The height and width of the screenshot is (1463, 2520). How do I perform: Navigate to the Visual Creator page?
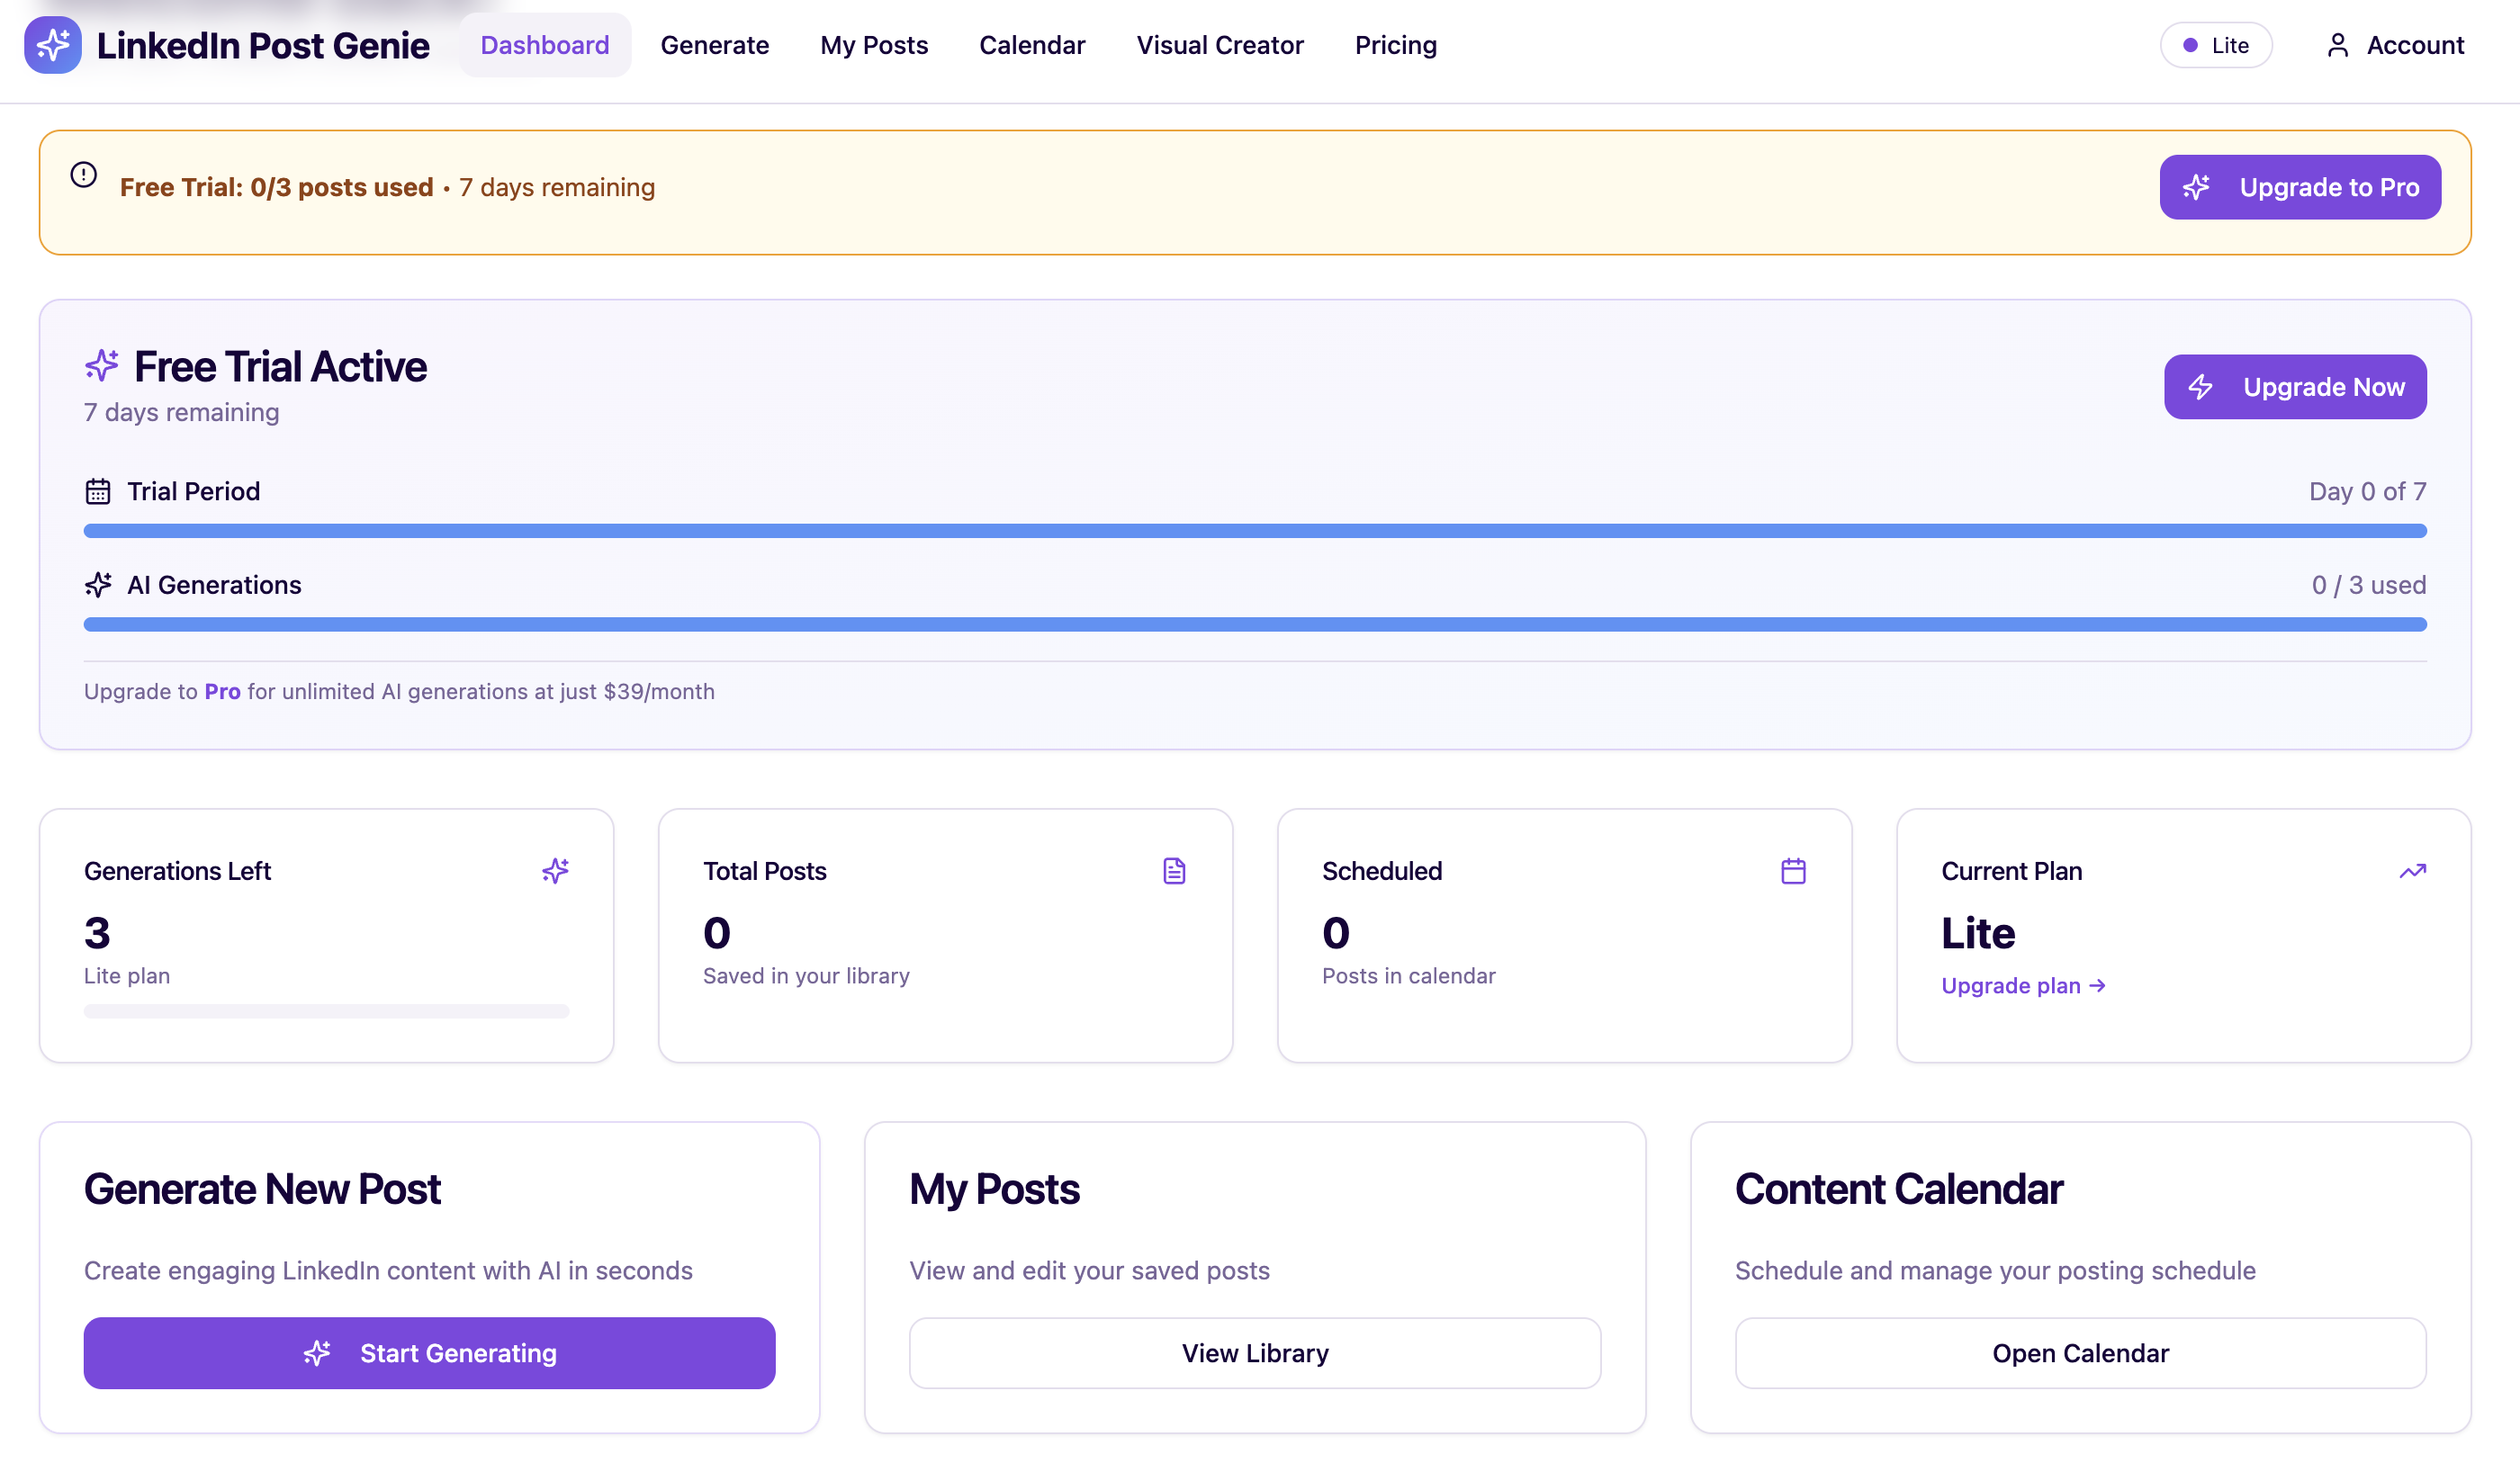[x=1219, y=45]
